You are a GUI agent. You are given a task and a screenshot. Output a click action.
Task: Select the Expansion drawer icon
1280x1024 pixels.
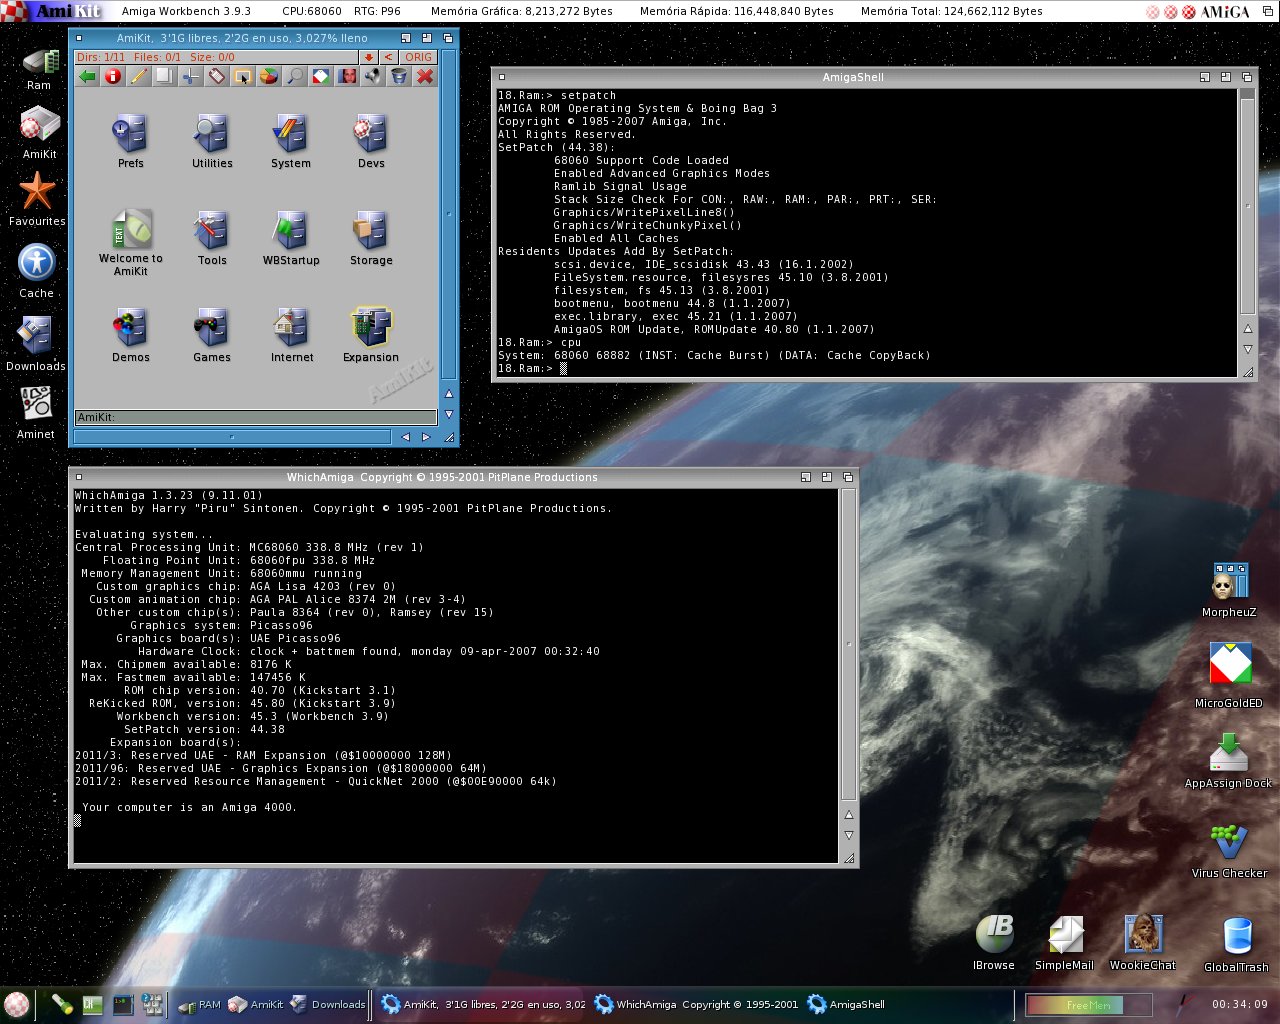pyautogui.click(x=371, y=335)
